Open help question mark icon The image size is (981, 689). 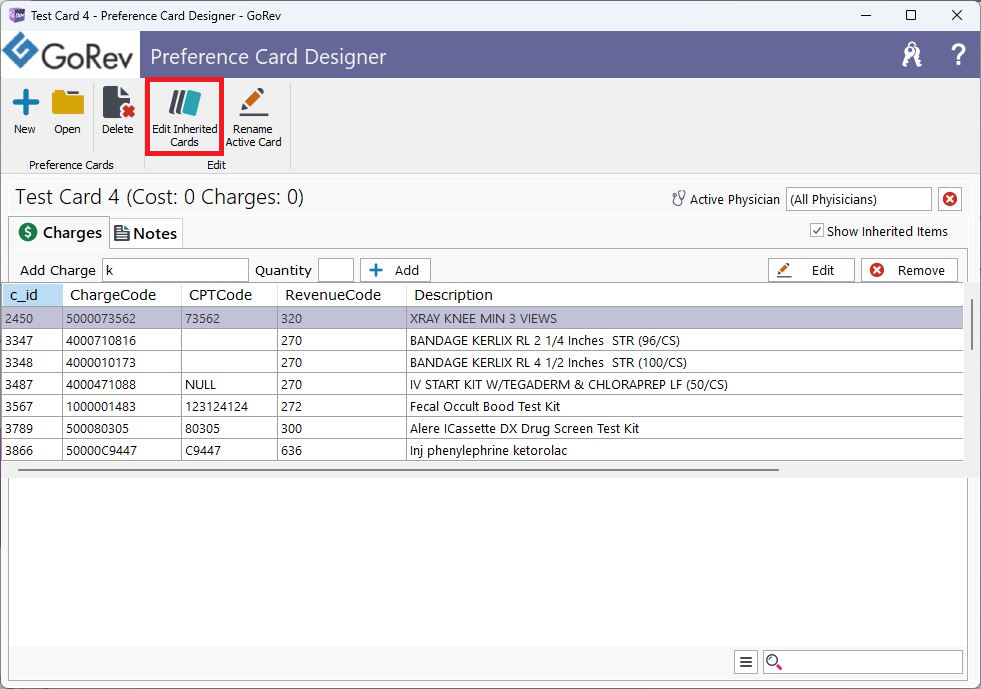tap(957, 55)
